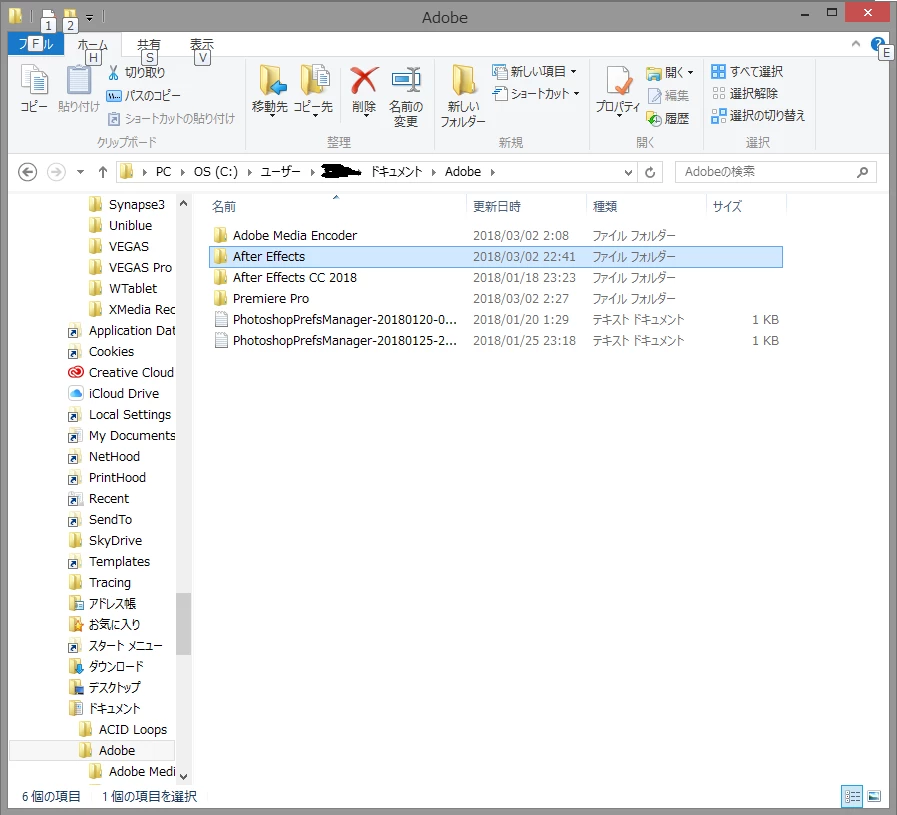Select the Premiere Pro folder
The height and width of the screenshot is (815, 897).
click(x=496, y=299)
